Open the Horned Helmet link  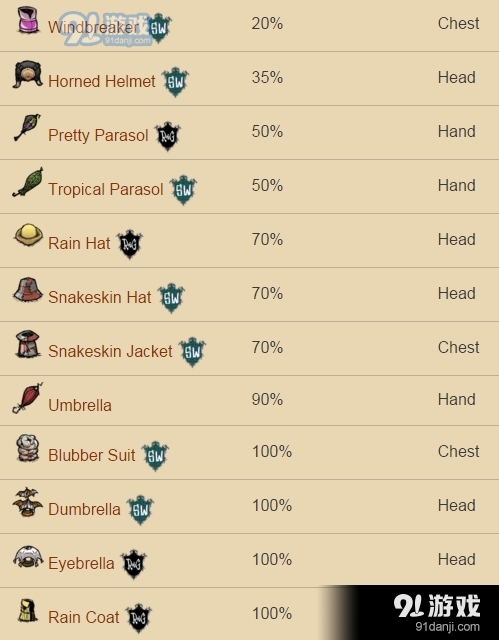(102, 81)
